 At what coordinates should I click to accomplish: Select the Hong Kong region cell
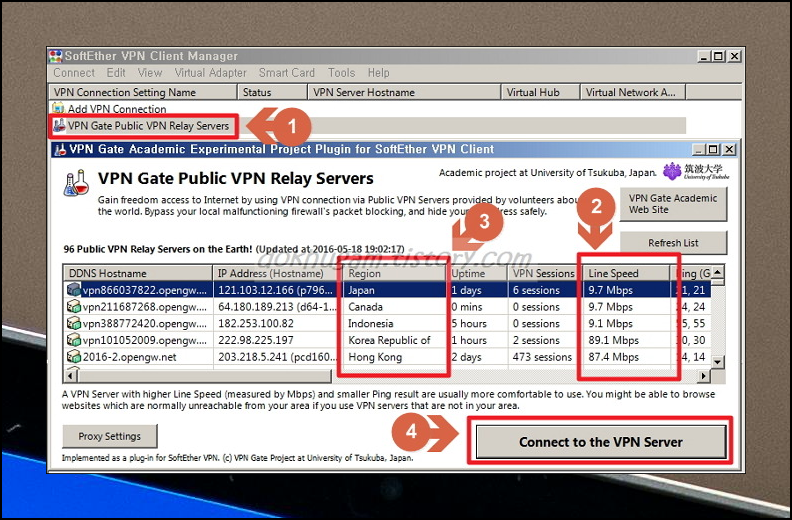pyautogui.click(x=394, y=357)
